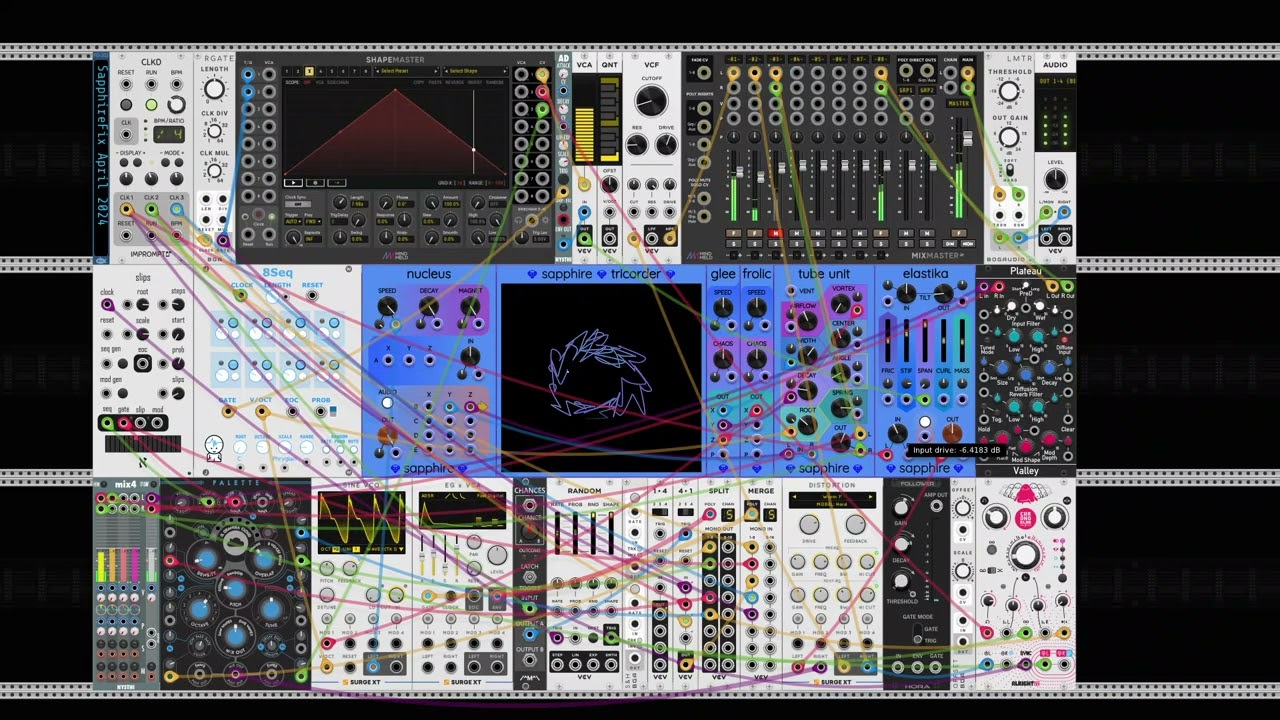Click the VCF CUTOFF knob
1280x720 pixels.
651,100
